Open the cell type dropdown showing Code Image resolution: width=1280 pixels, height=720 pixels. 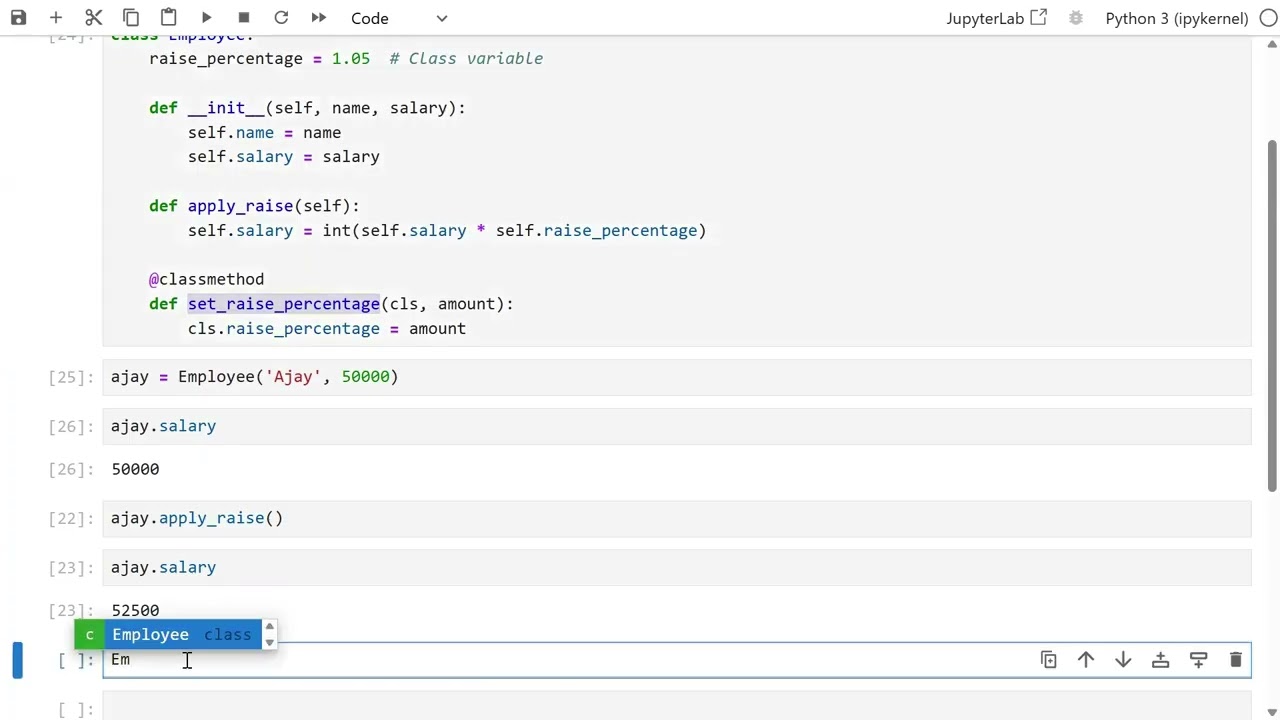pyautogui.click(x=399, y=18)
